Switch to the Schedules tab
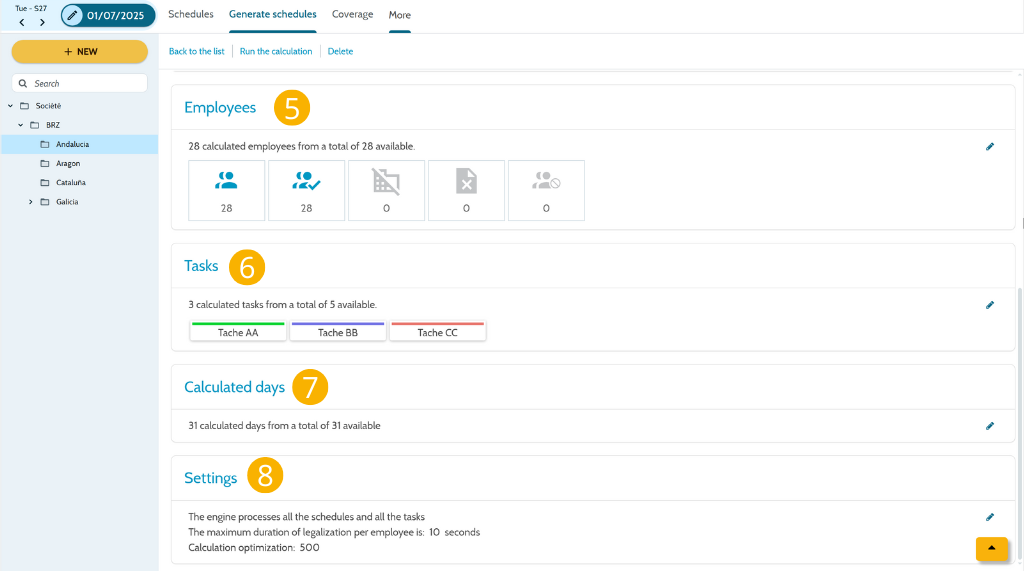The height and width of the screenshot is (571, 1024). click(x=191, y=14)
